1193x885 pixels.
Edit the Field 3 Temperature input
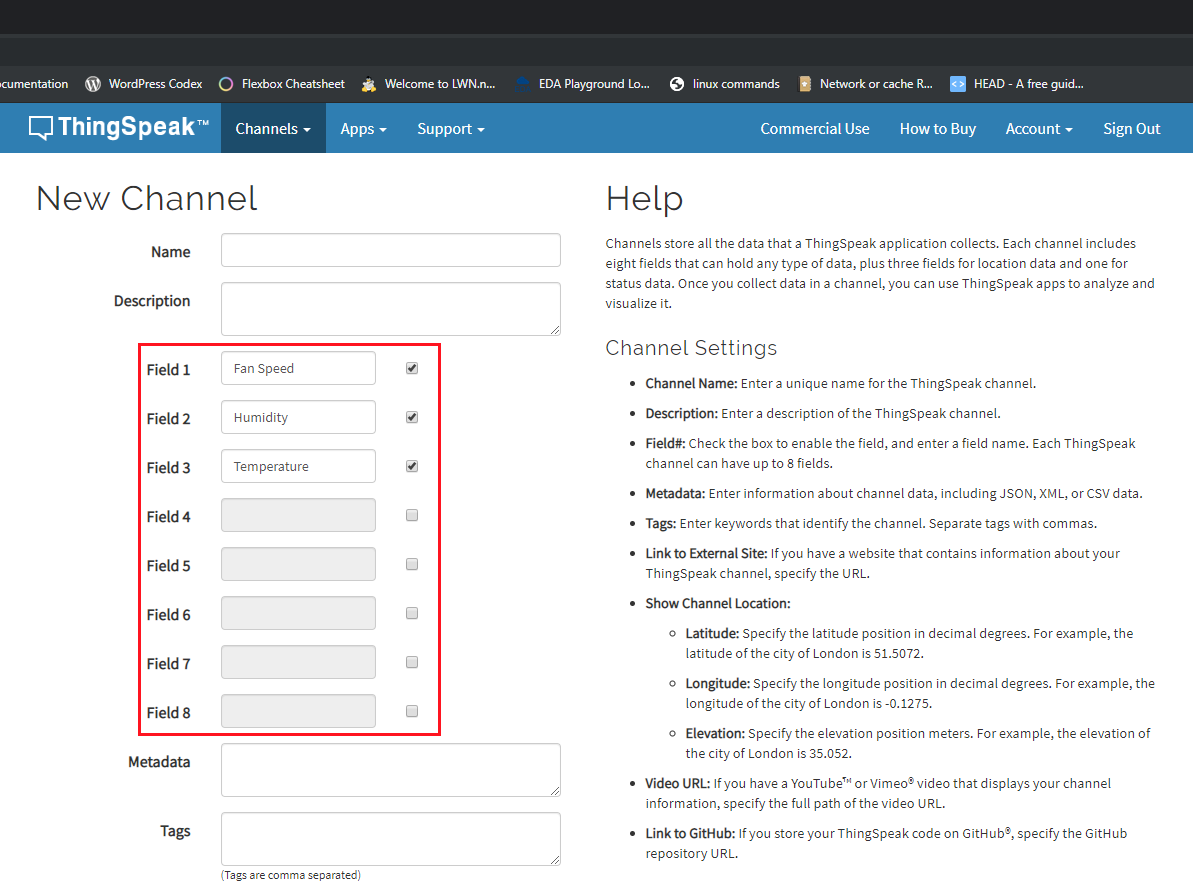click(x=298, y=466)
